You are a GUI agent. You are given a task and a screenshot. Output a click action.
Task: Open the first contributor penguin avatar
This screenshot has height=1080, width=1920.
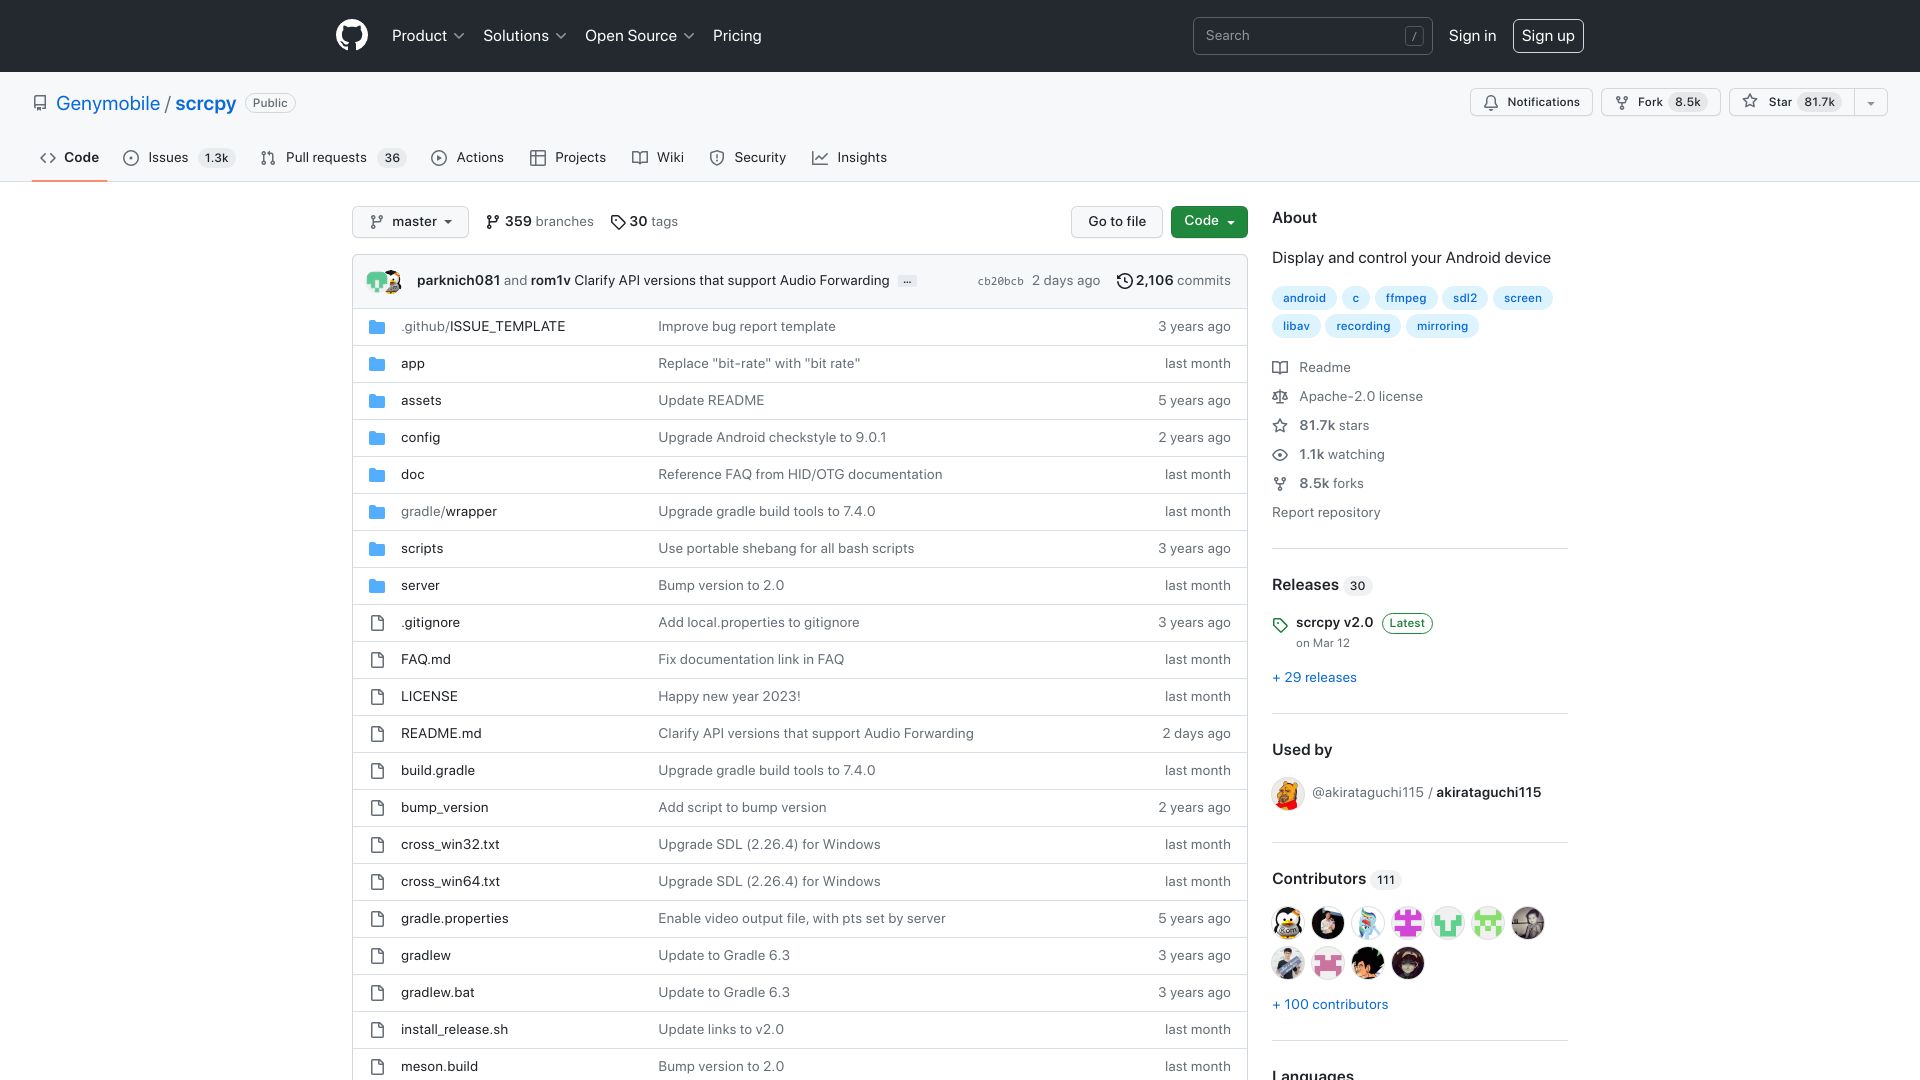tap(1288, 923)
